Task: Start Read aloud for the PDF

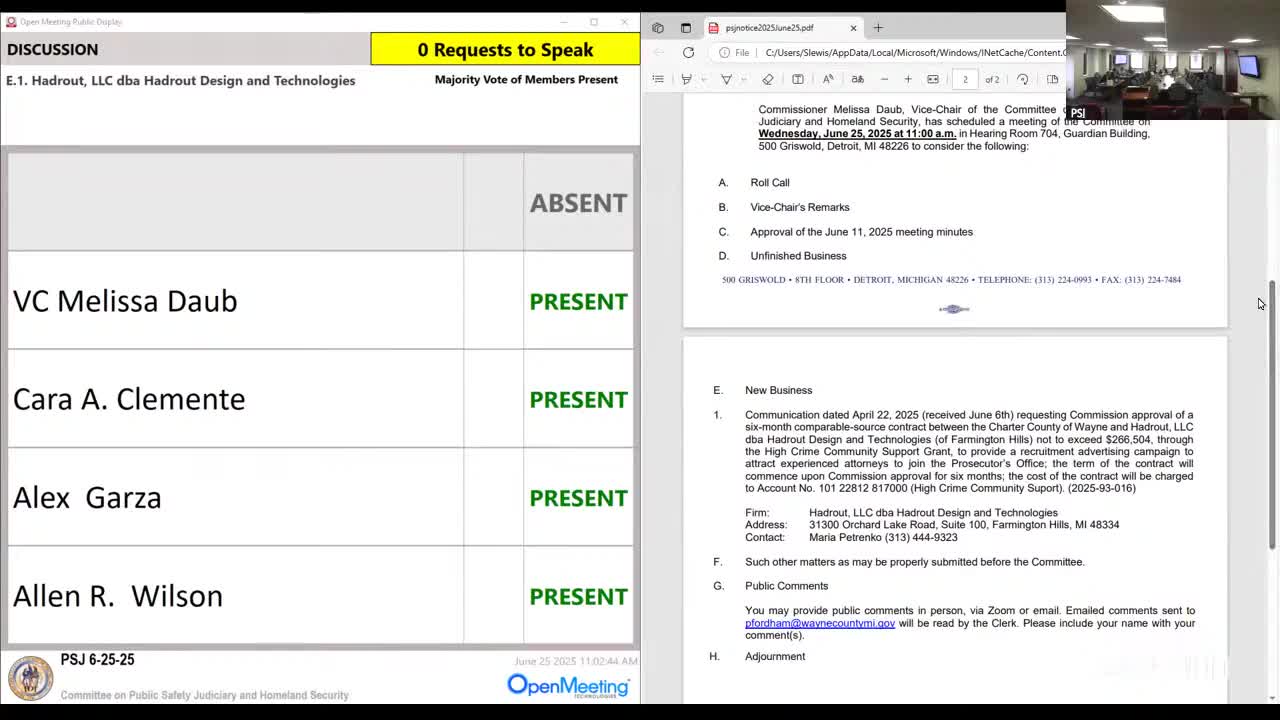Action: 828,79
